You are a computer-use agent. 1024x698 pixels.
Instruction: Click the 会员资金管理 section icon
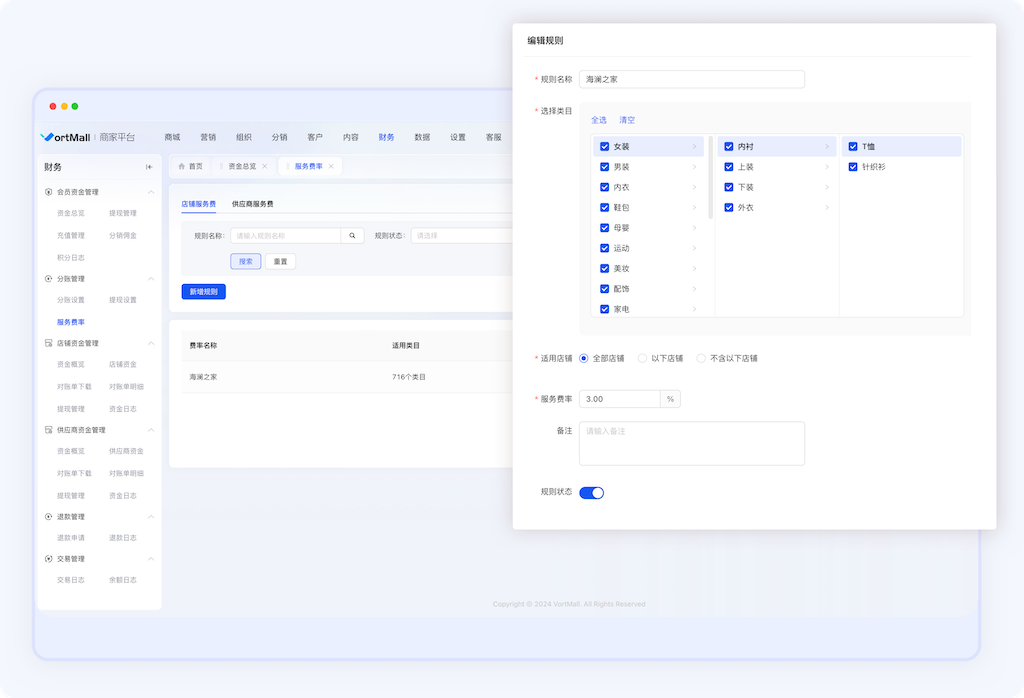(x=48, y=192)
